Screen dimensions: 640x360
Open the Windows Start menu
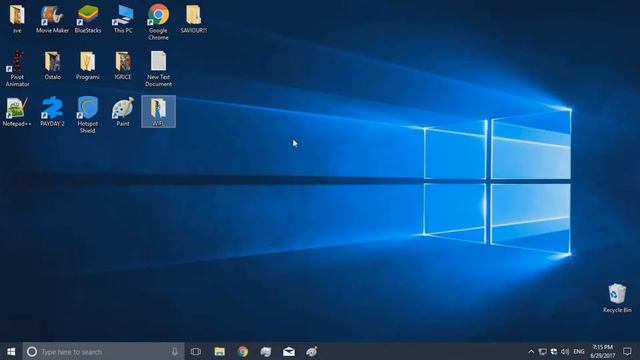click(x=11, y=351)
